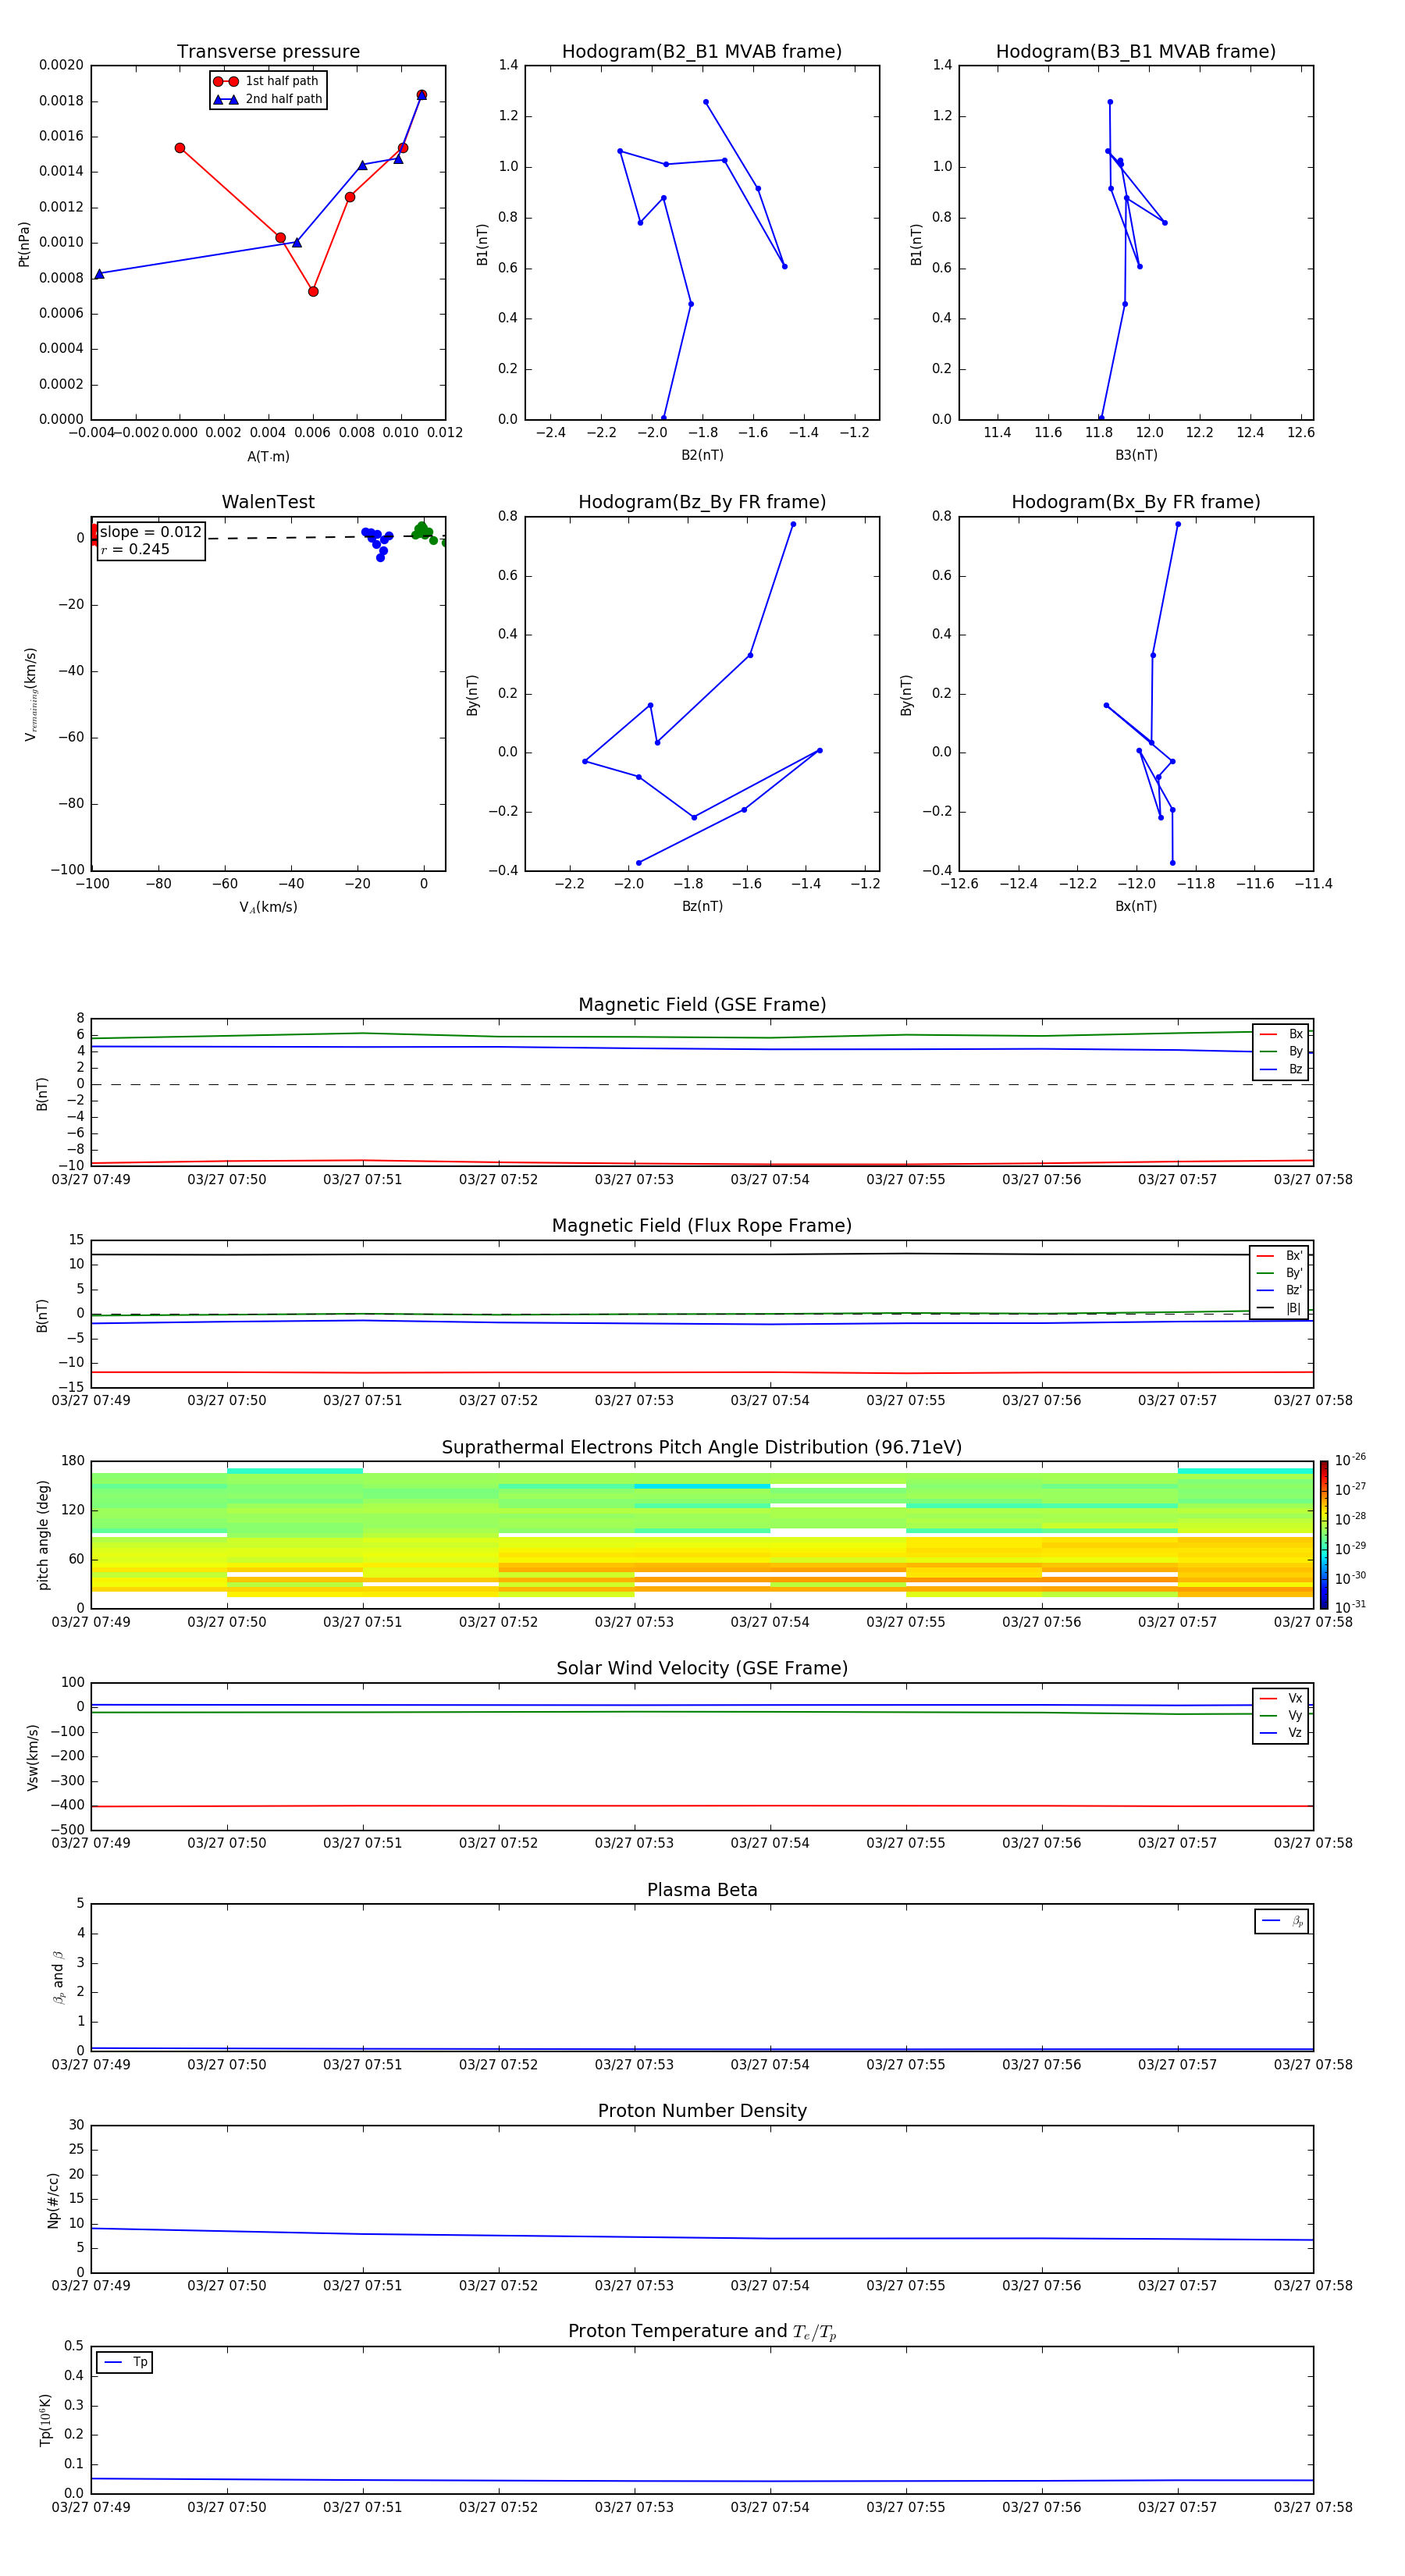Image resolution: width=1405 pixels, height=2576 pixels.
Task: Select '|B|' in the Flux Rope legend
Action: pyautogui.click(x=1280, y=1308)
